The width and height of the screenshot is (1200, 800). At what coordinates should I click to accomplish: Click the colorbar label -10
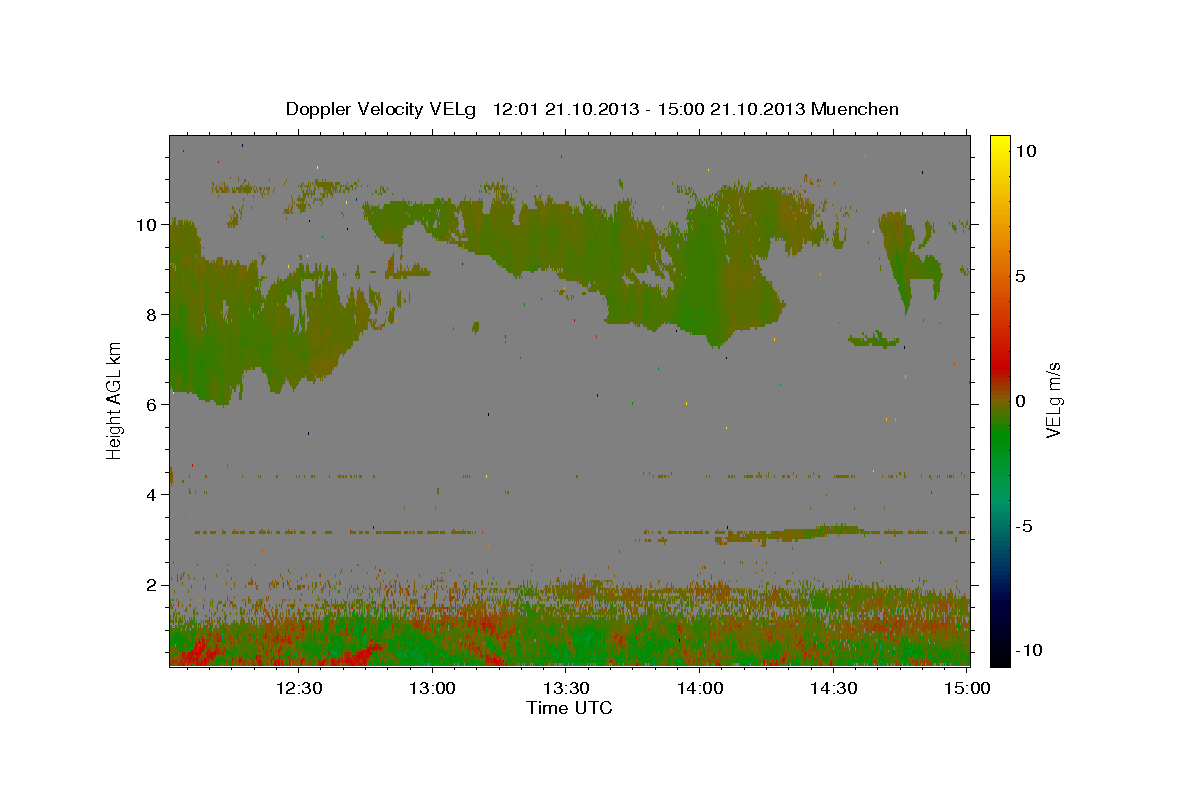tap(1028, 650)
